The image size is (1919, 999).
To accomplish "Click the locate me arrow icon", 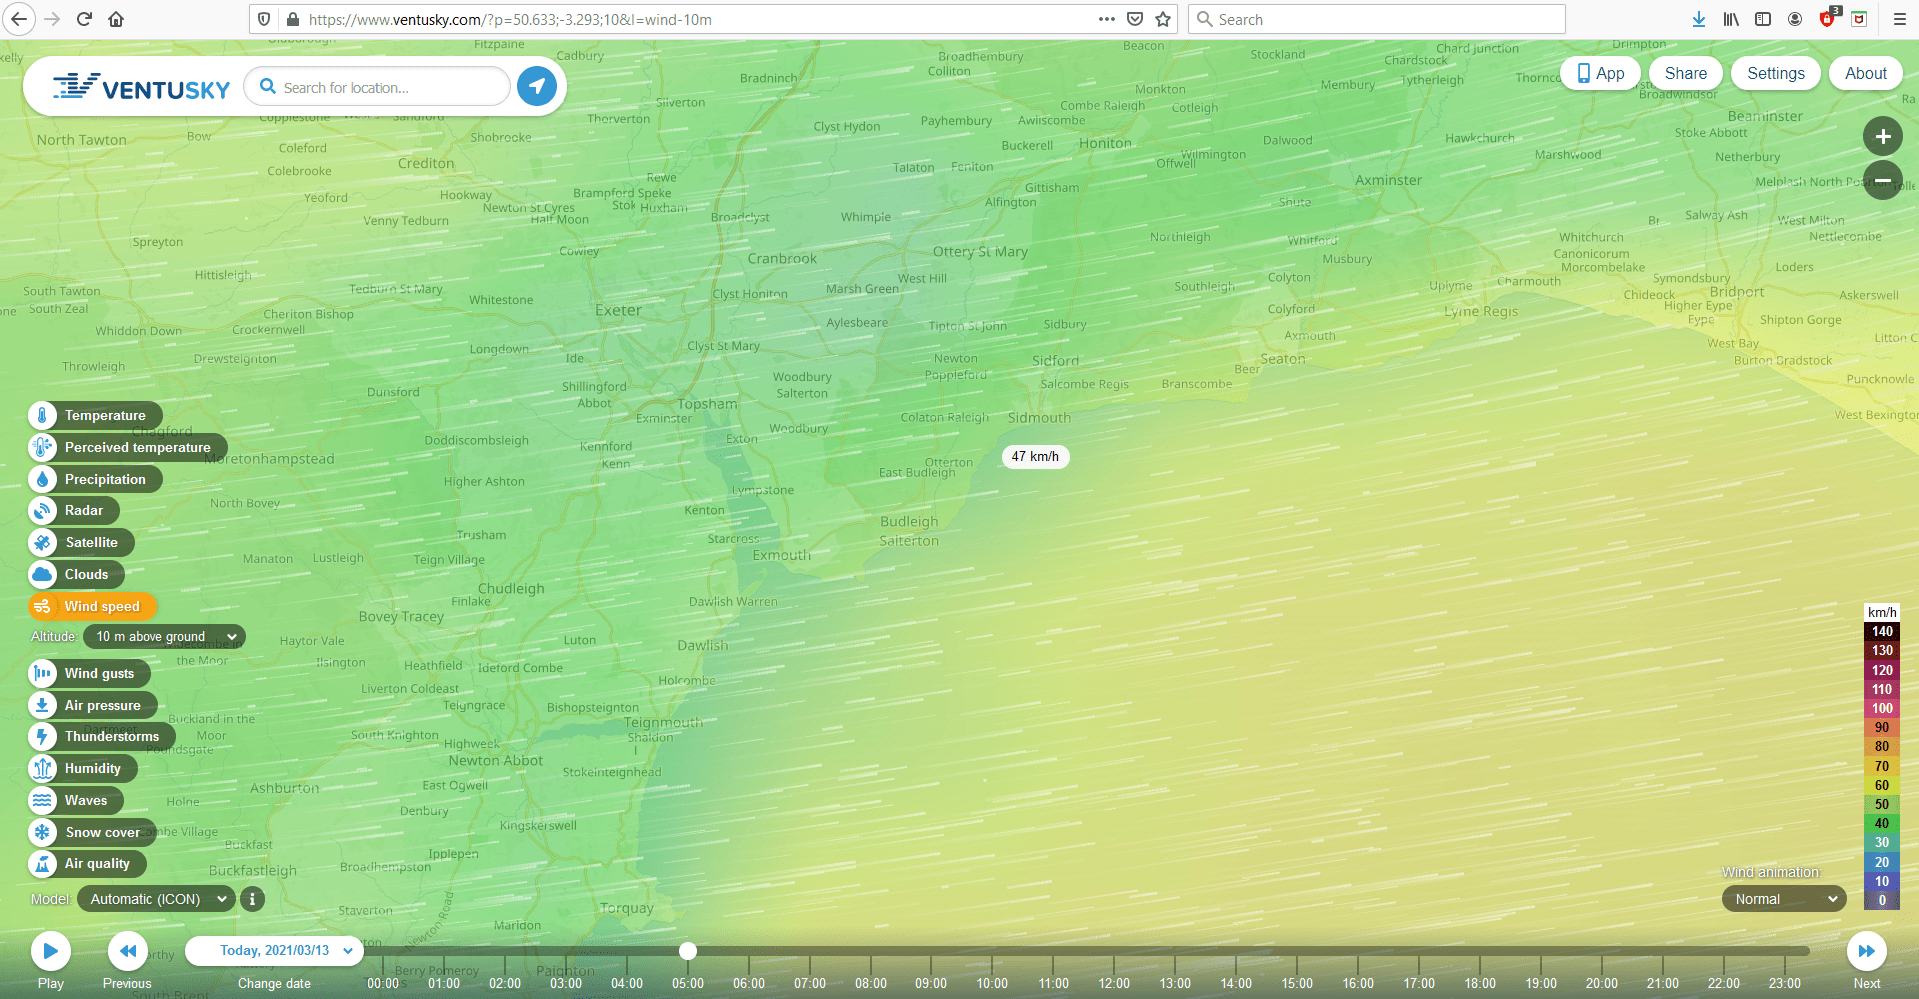I will (x=537, y=87).
